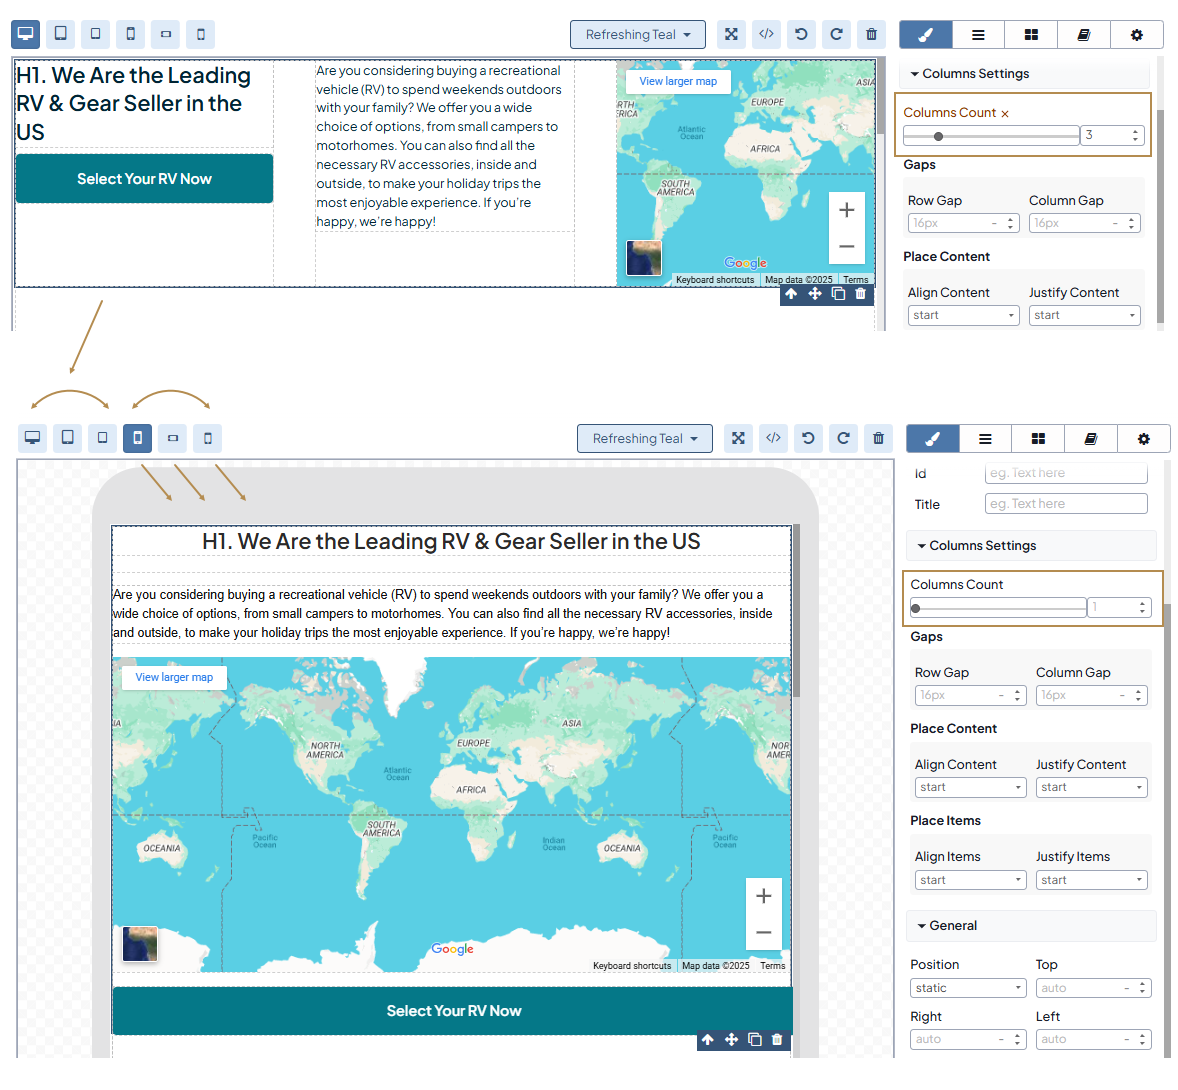Switch to blocks grid tab in upper panel
The image size is (1178, 1090).
1031,34
